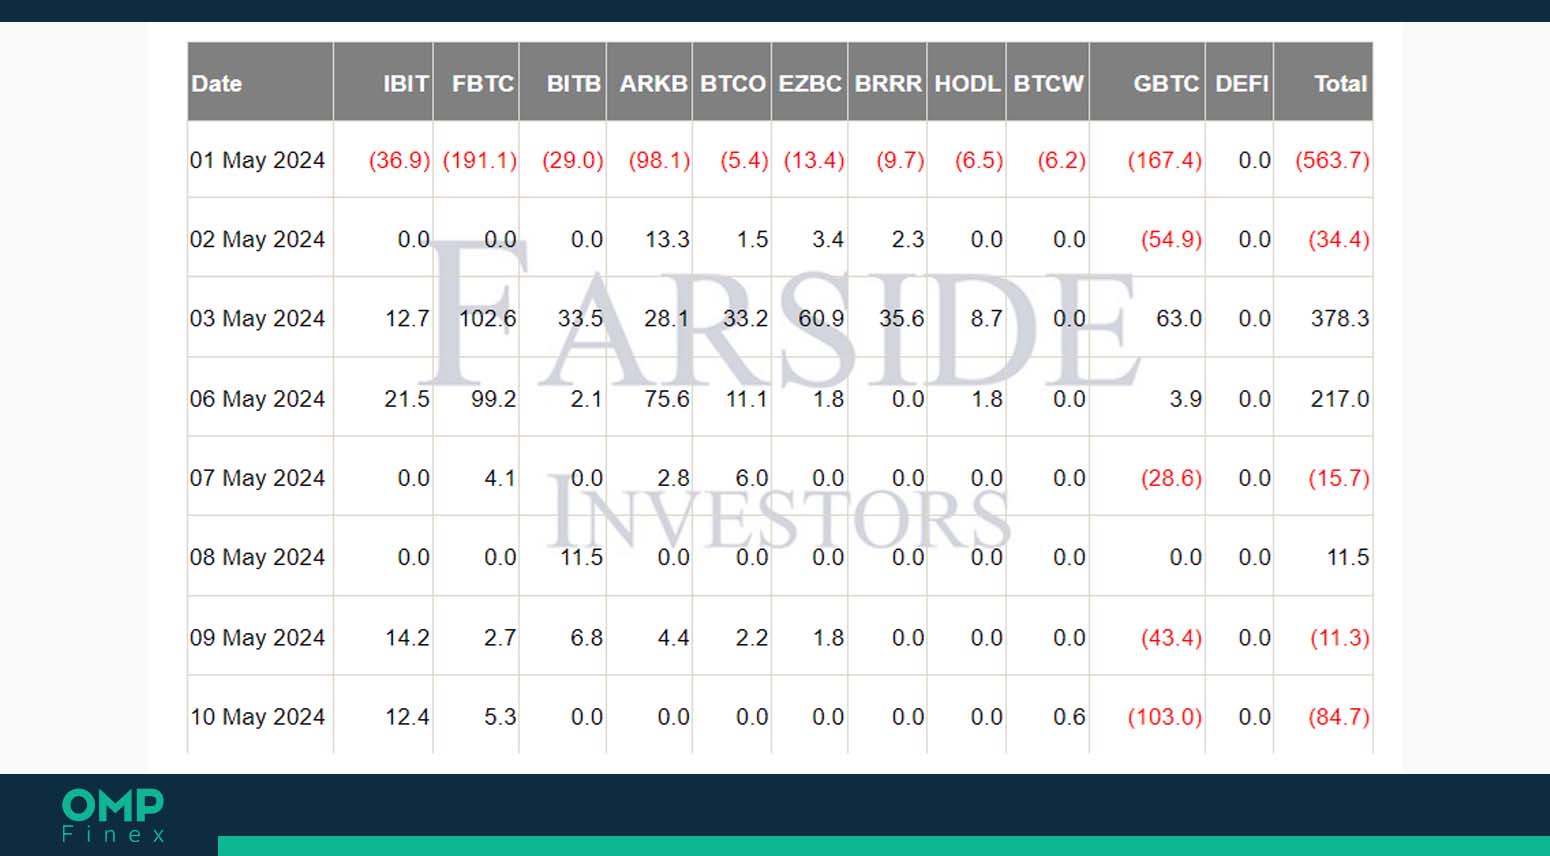Click the DEFI column header
The width and height of the screenshot is (1550, 856).
coord(1240,83)
